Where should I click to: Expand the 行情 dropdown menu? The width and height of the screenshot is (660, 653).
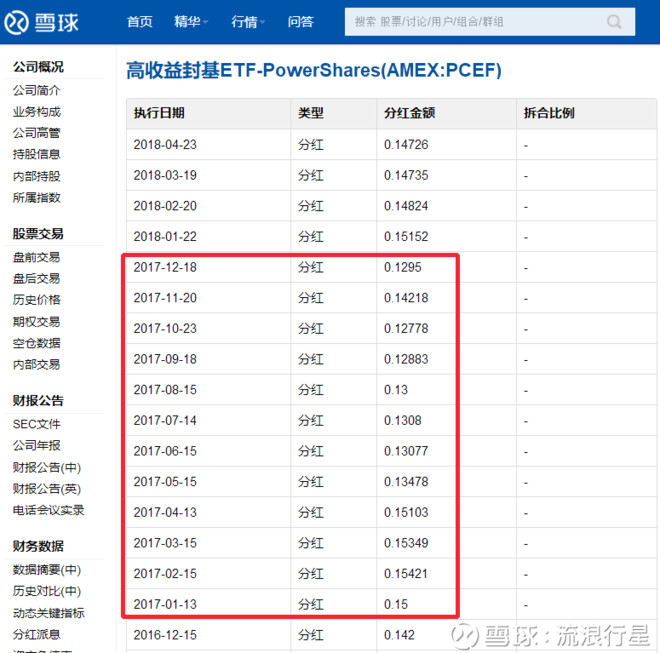coord(248,21)
